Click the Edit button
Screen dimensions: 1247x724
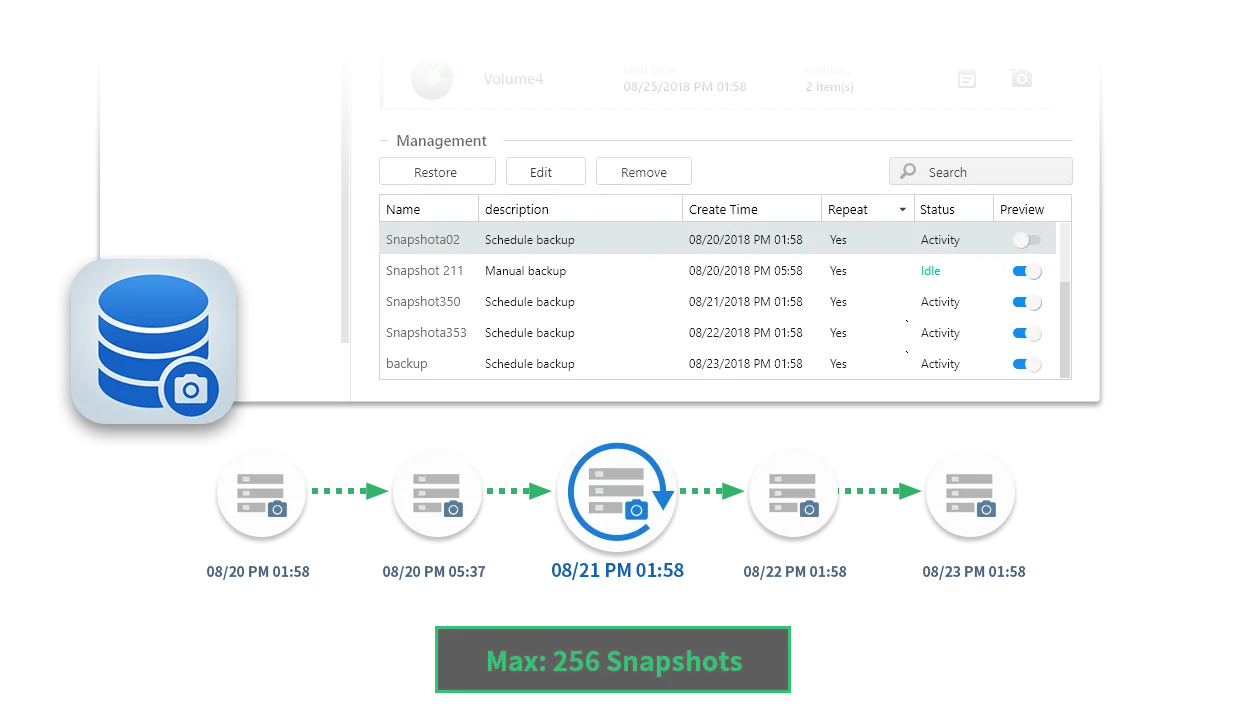[x=545, y=172]
